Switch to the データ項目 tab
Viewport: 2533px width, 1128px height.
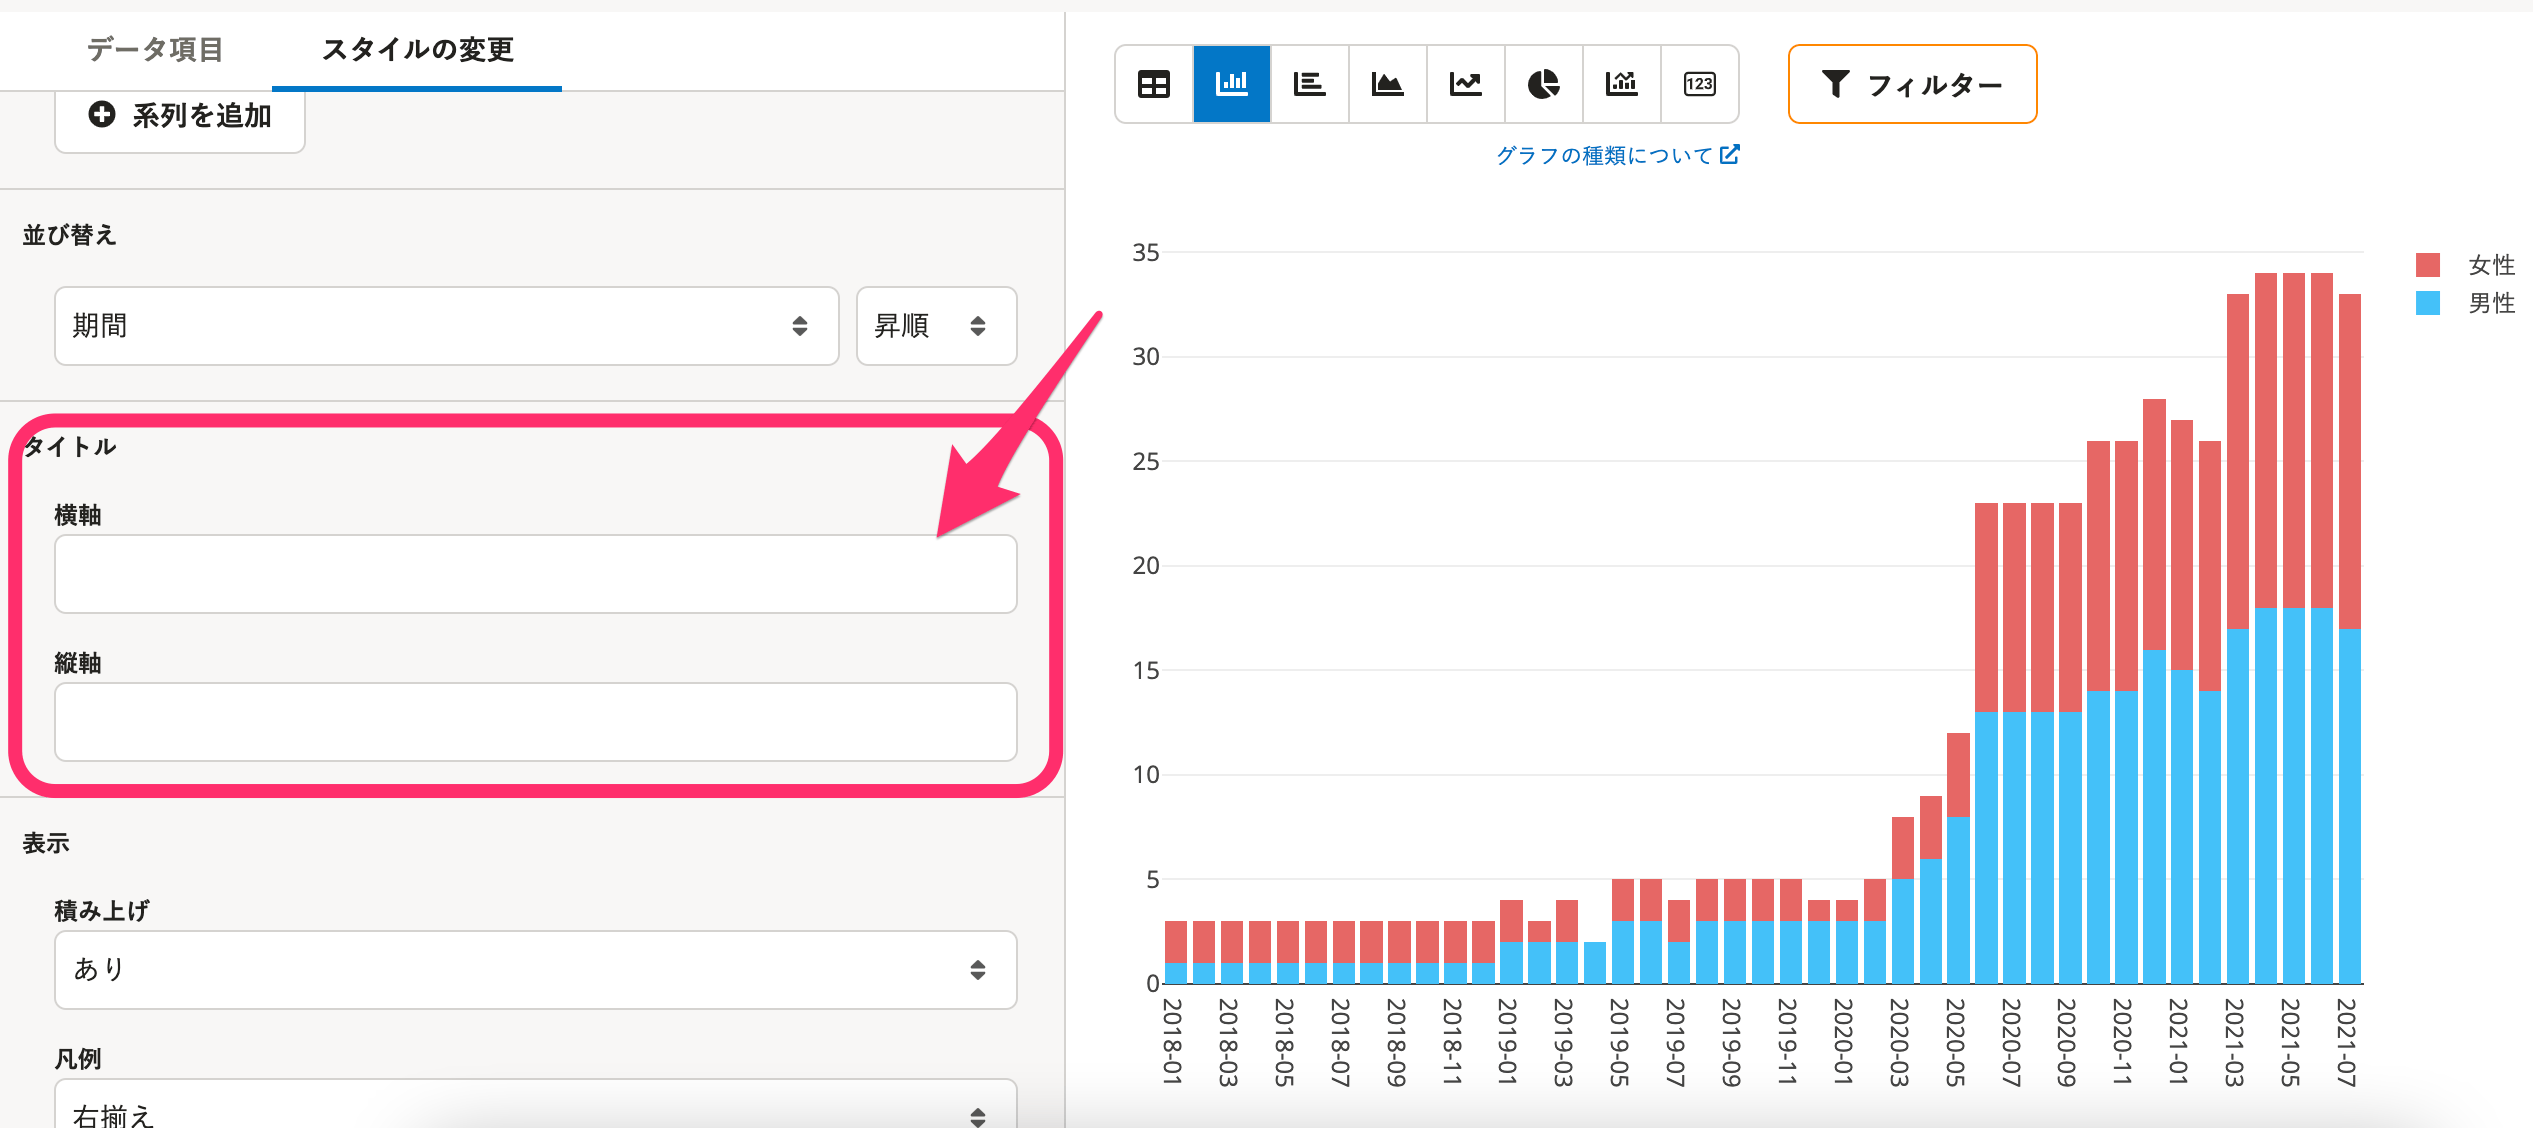[x=155, y=49]
